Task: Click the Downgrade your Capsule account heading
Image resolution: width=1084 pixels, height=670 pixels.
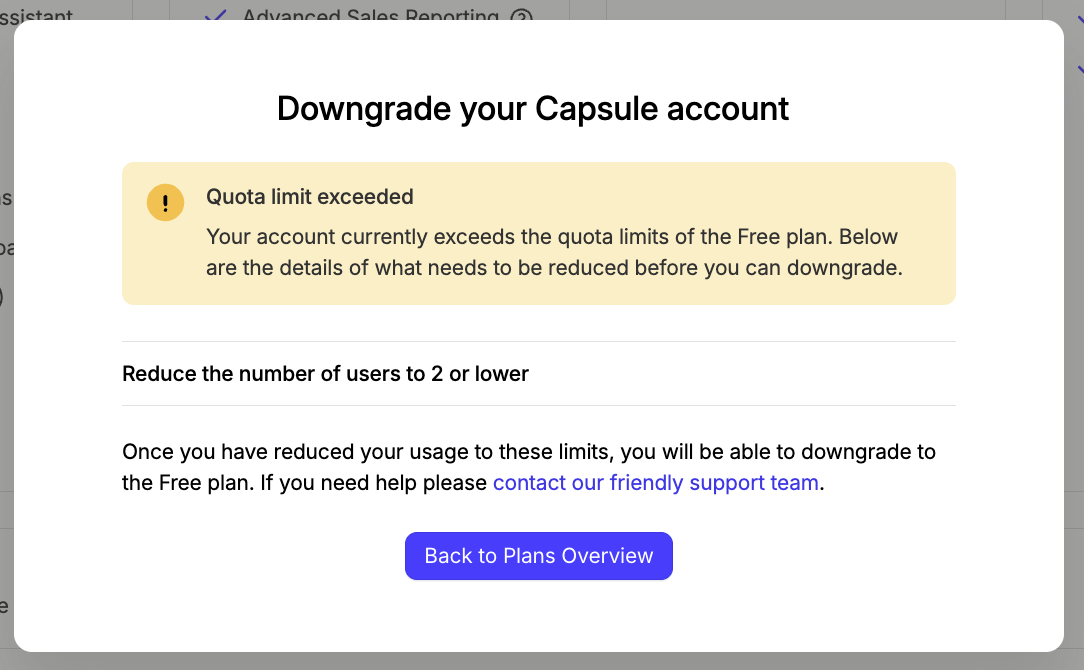Action: click(x=533, y=109)
